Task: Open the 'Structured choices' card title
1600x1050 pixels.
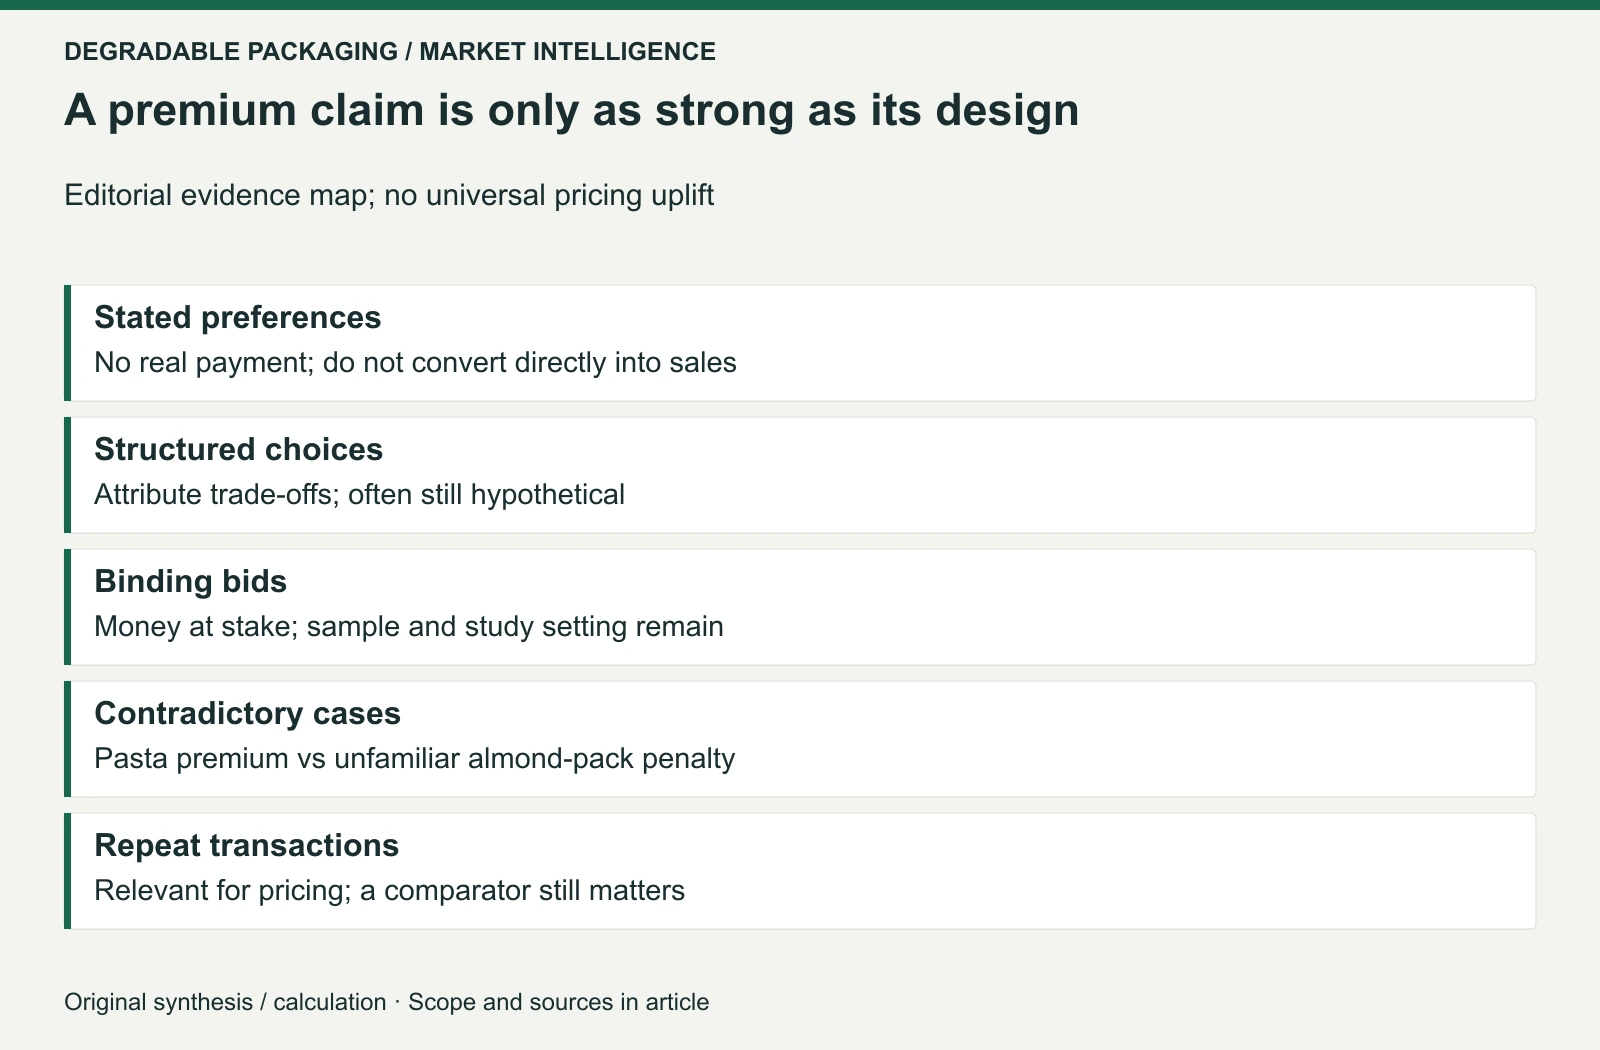Action: point(238,449)
